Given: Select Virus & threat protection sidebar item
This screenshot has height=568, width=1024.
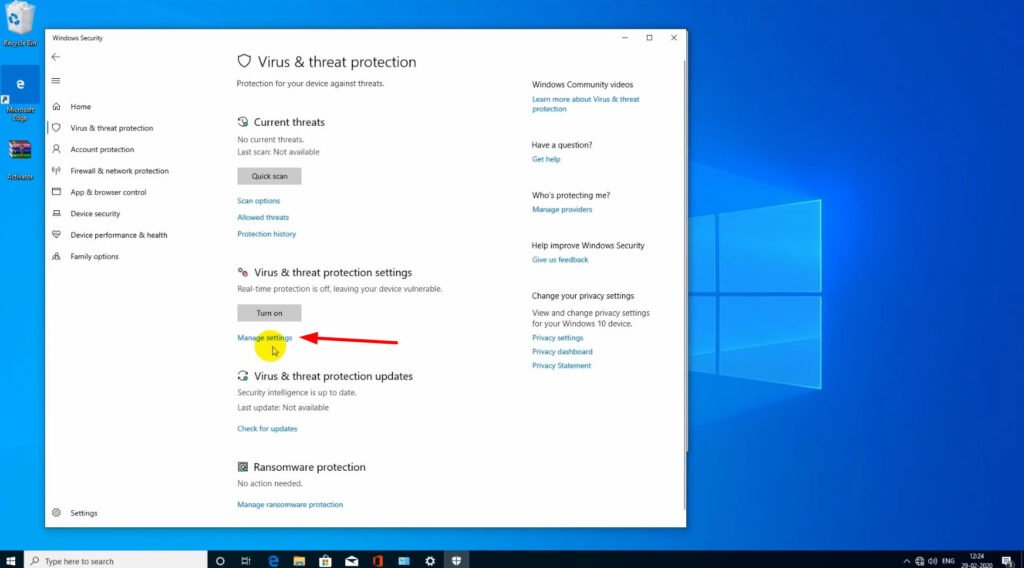Looking at the screenshot, I should pyautogui.click(x=112, y=128).
